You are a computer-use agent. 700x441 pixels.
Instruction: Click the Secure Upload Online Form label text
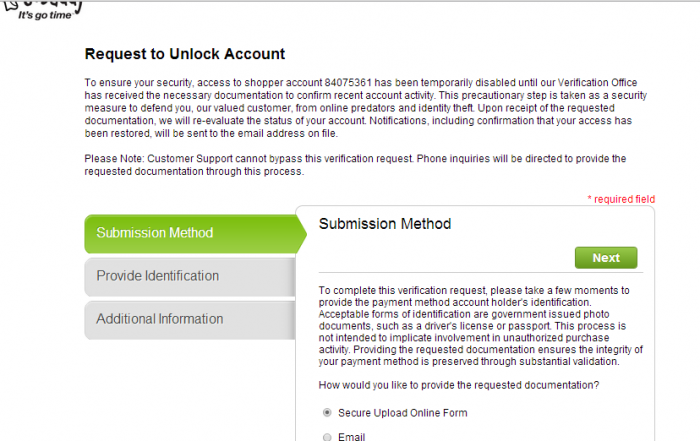(x=403, y=413)
